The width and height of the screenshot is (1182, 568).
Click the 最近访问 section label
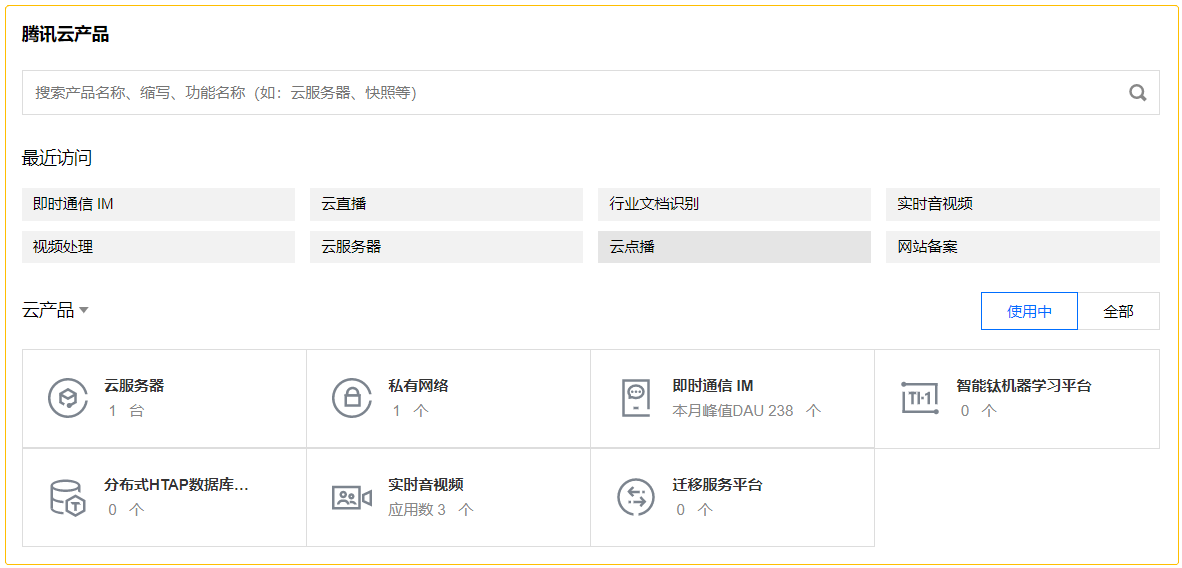57,158
